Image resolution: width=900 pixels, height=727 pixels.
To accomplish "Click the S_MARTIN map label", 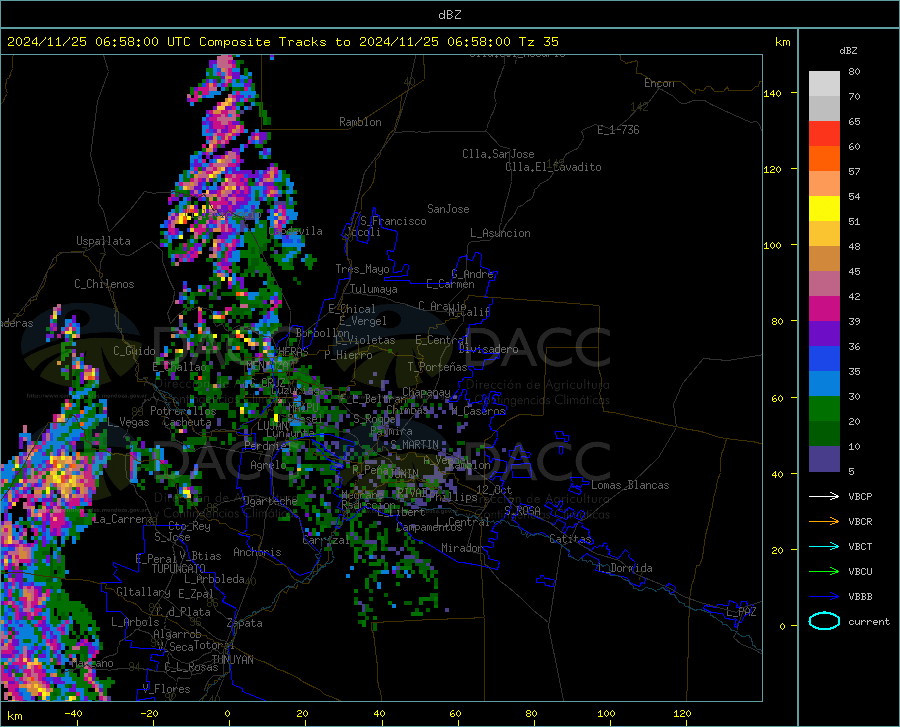I will 414,445.
